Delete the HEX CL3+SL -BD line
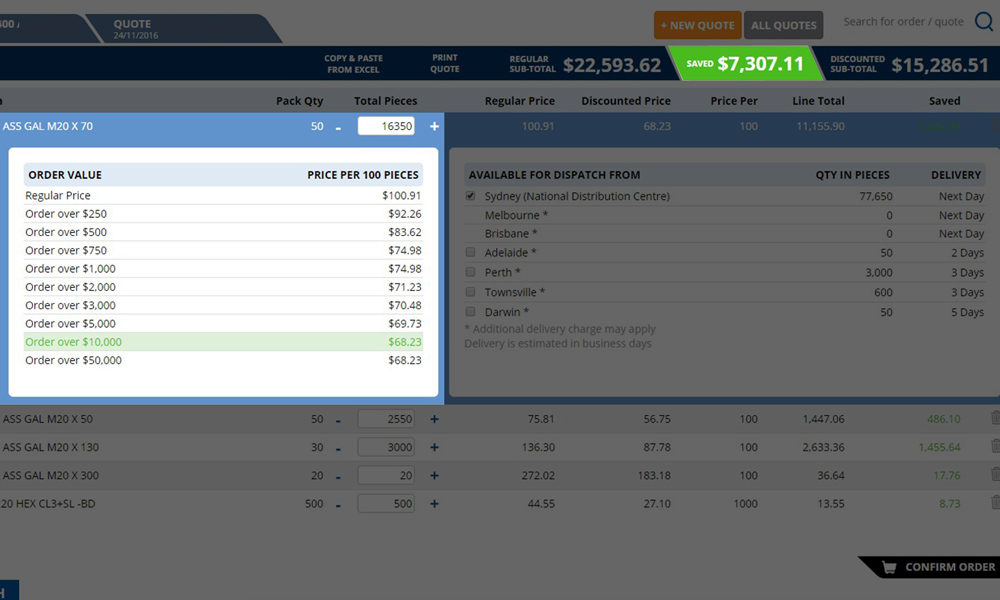 [995, 503]
